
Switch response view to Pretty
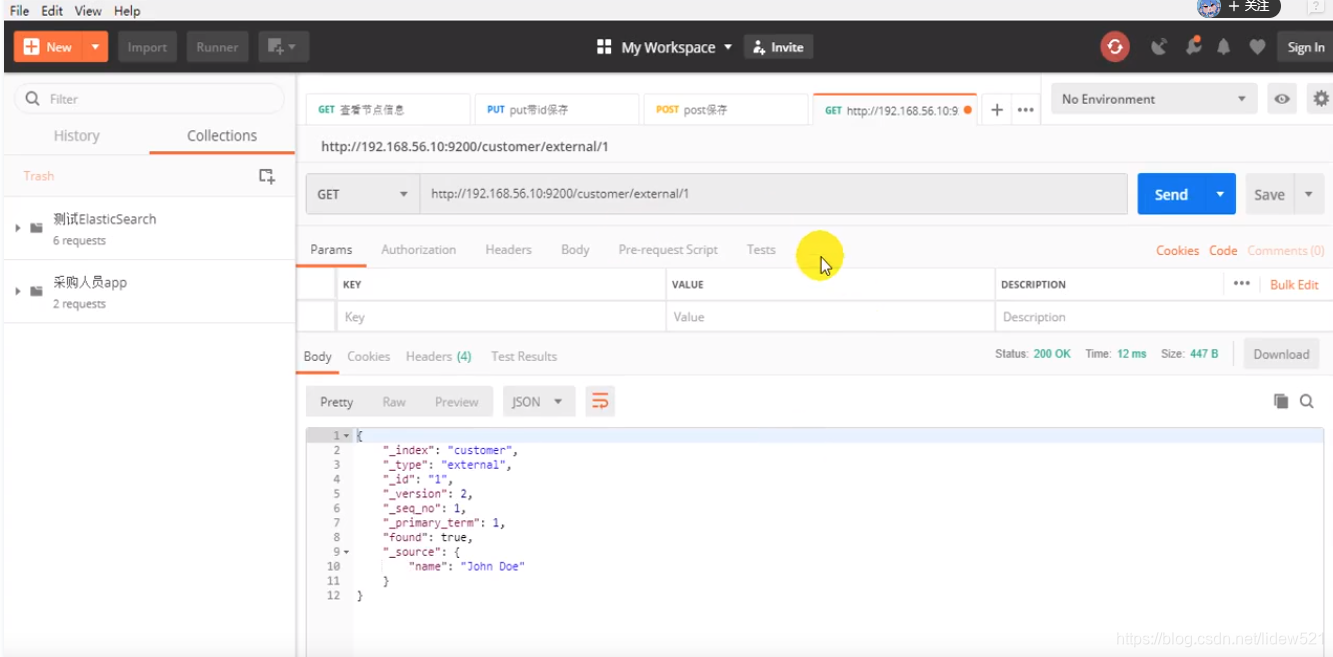336,402
